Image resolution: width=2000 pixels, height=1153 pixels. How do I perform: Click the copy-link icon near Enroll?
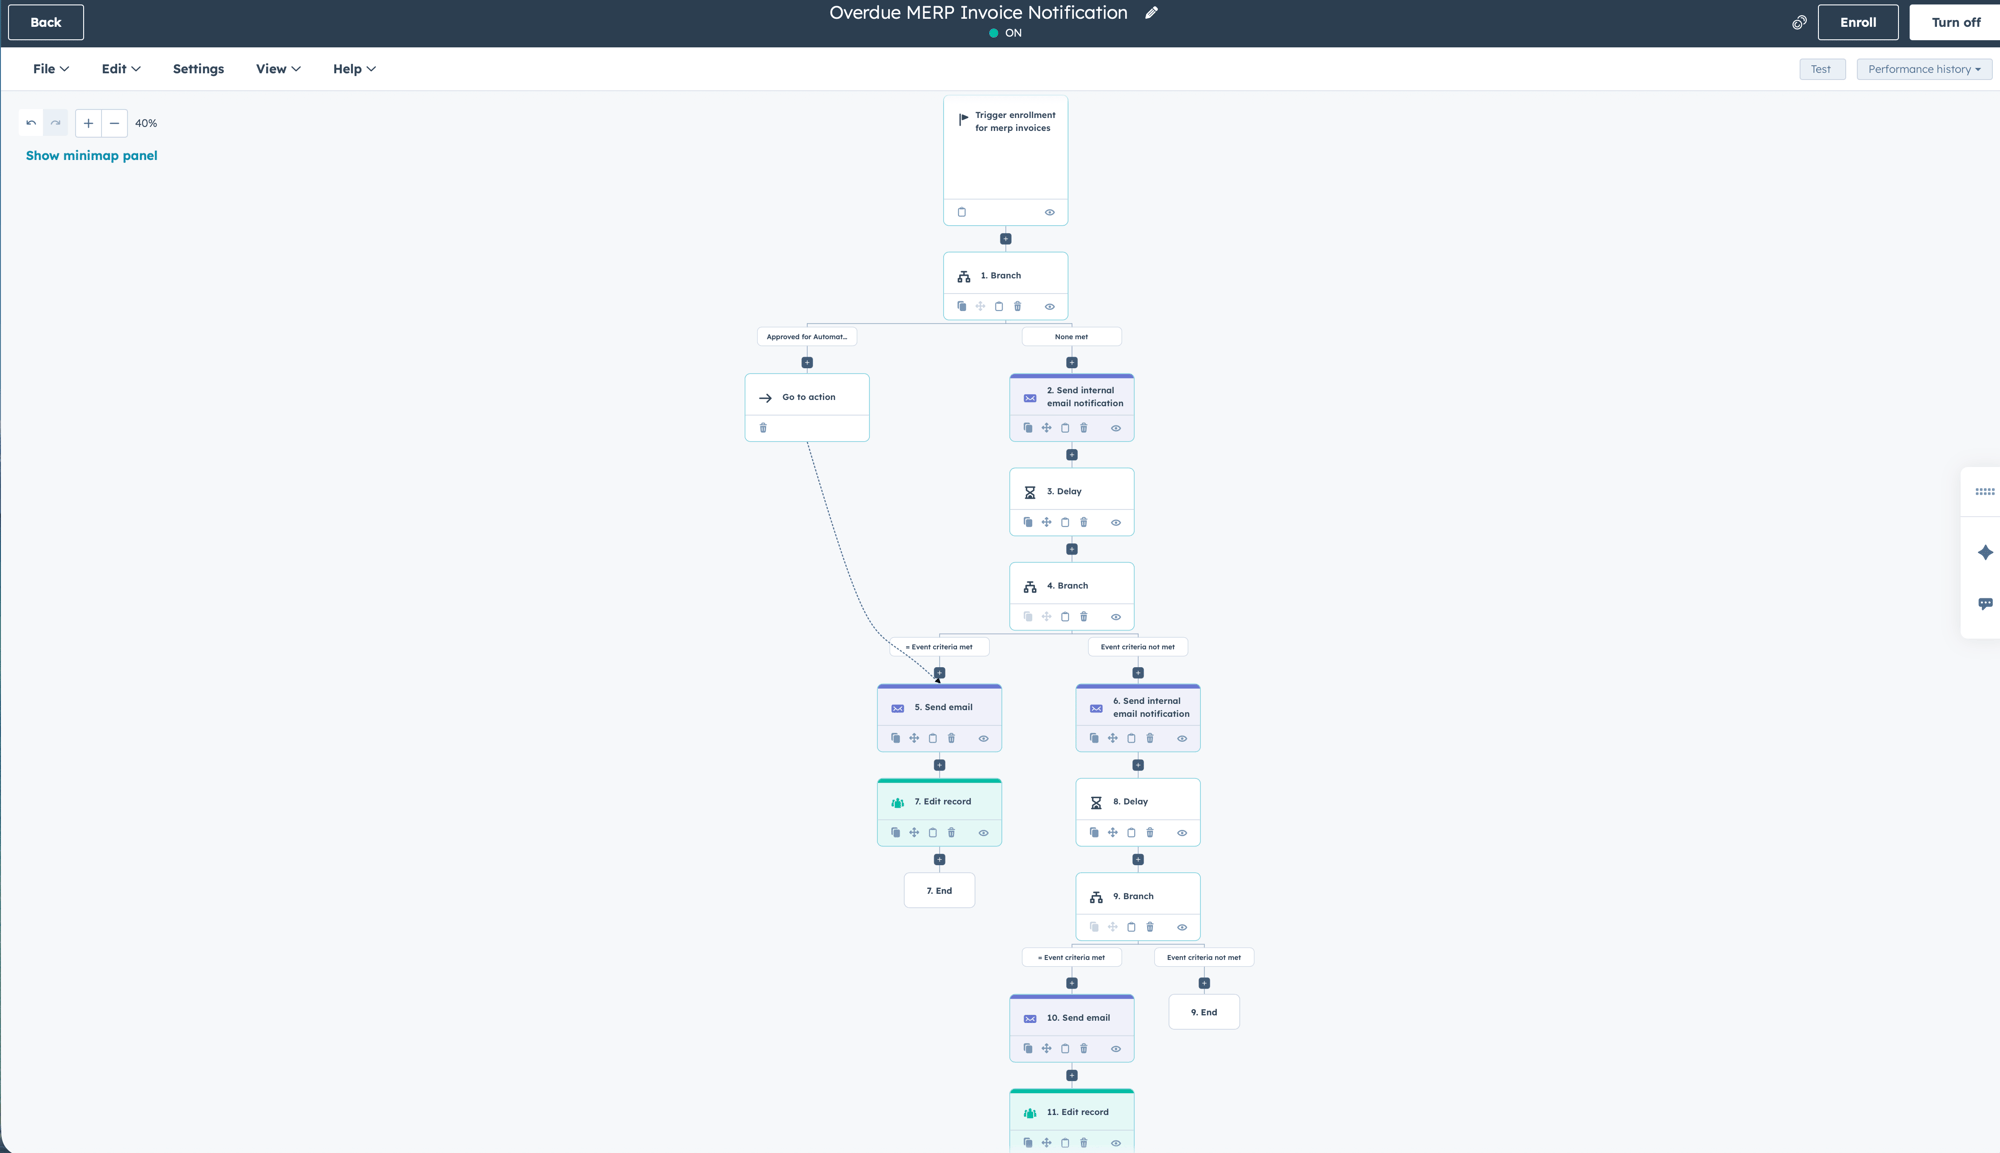(x=1798, y=22)
